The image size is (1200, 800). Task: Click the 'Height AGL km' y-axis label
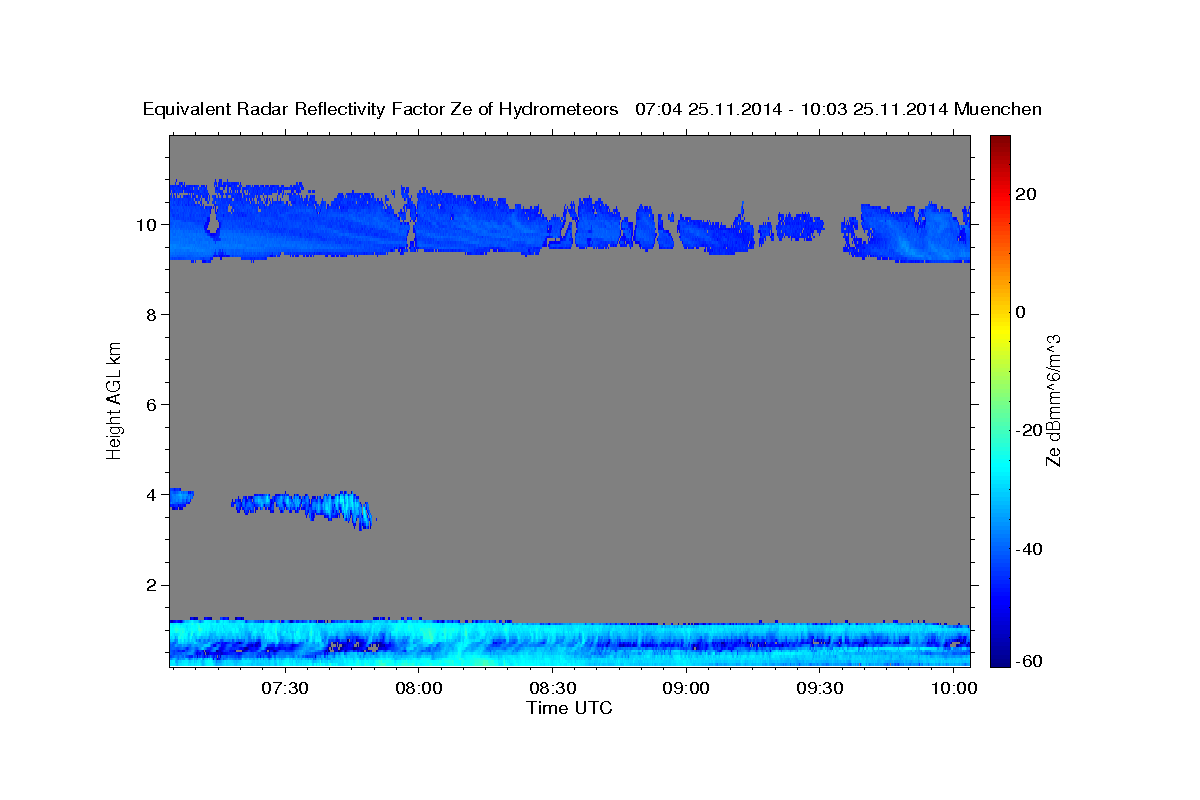click(x=114, y=399)
